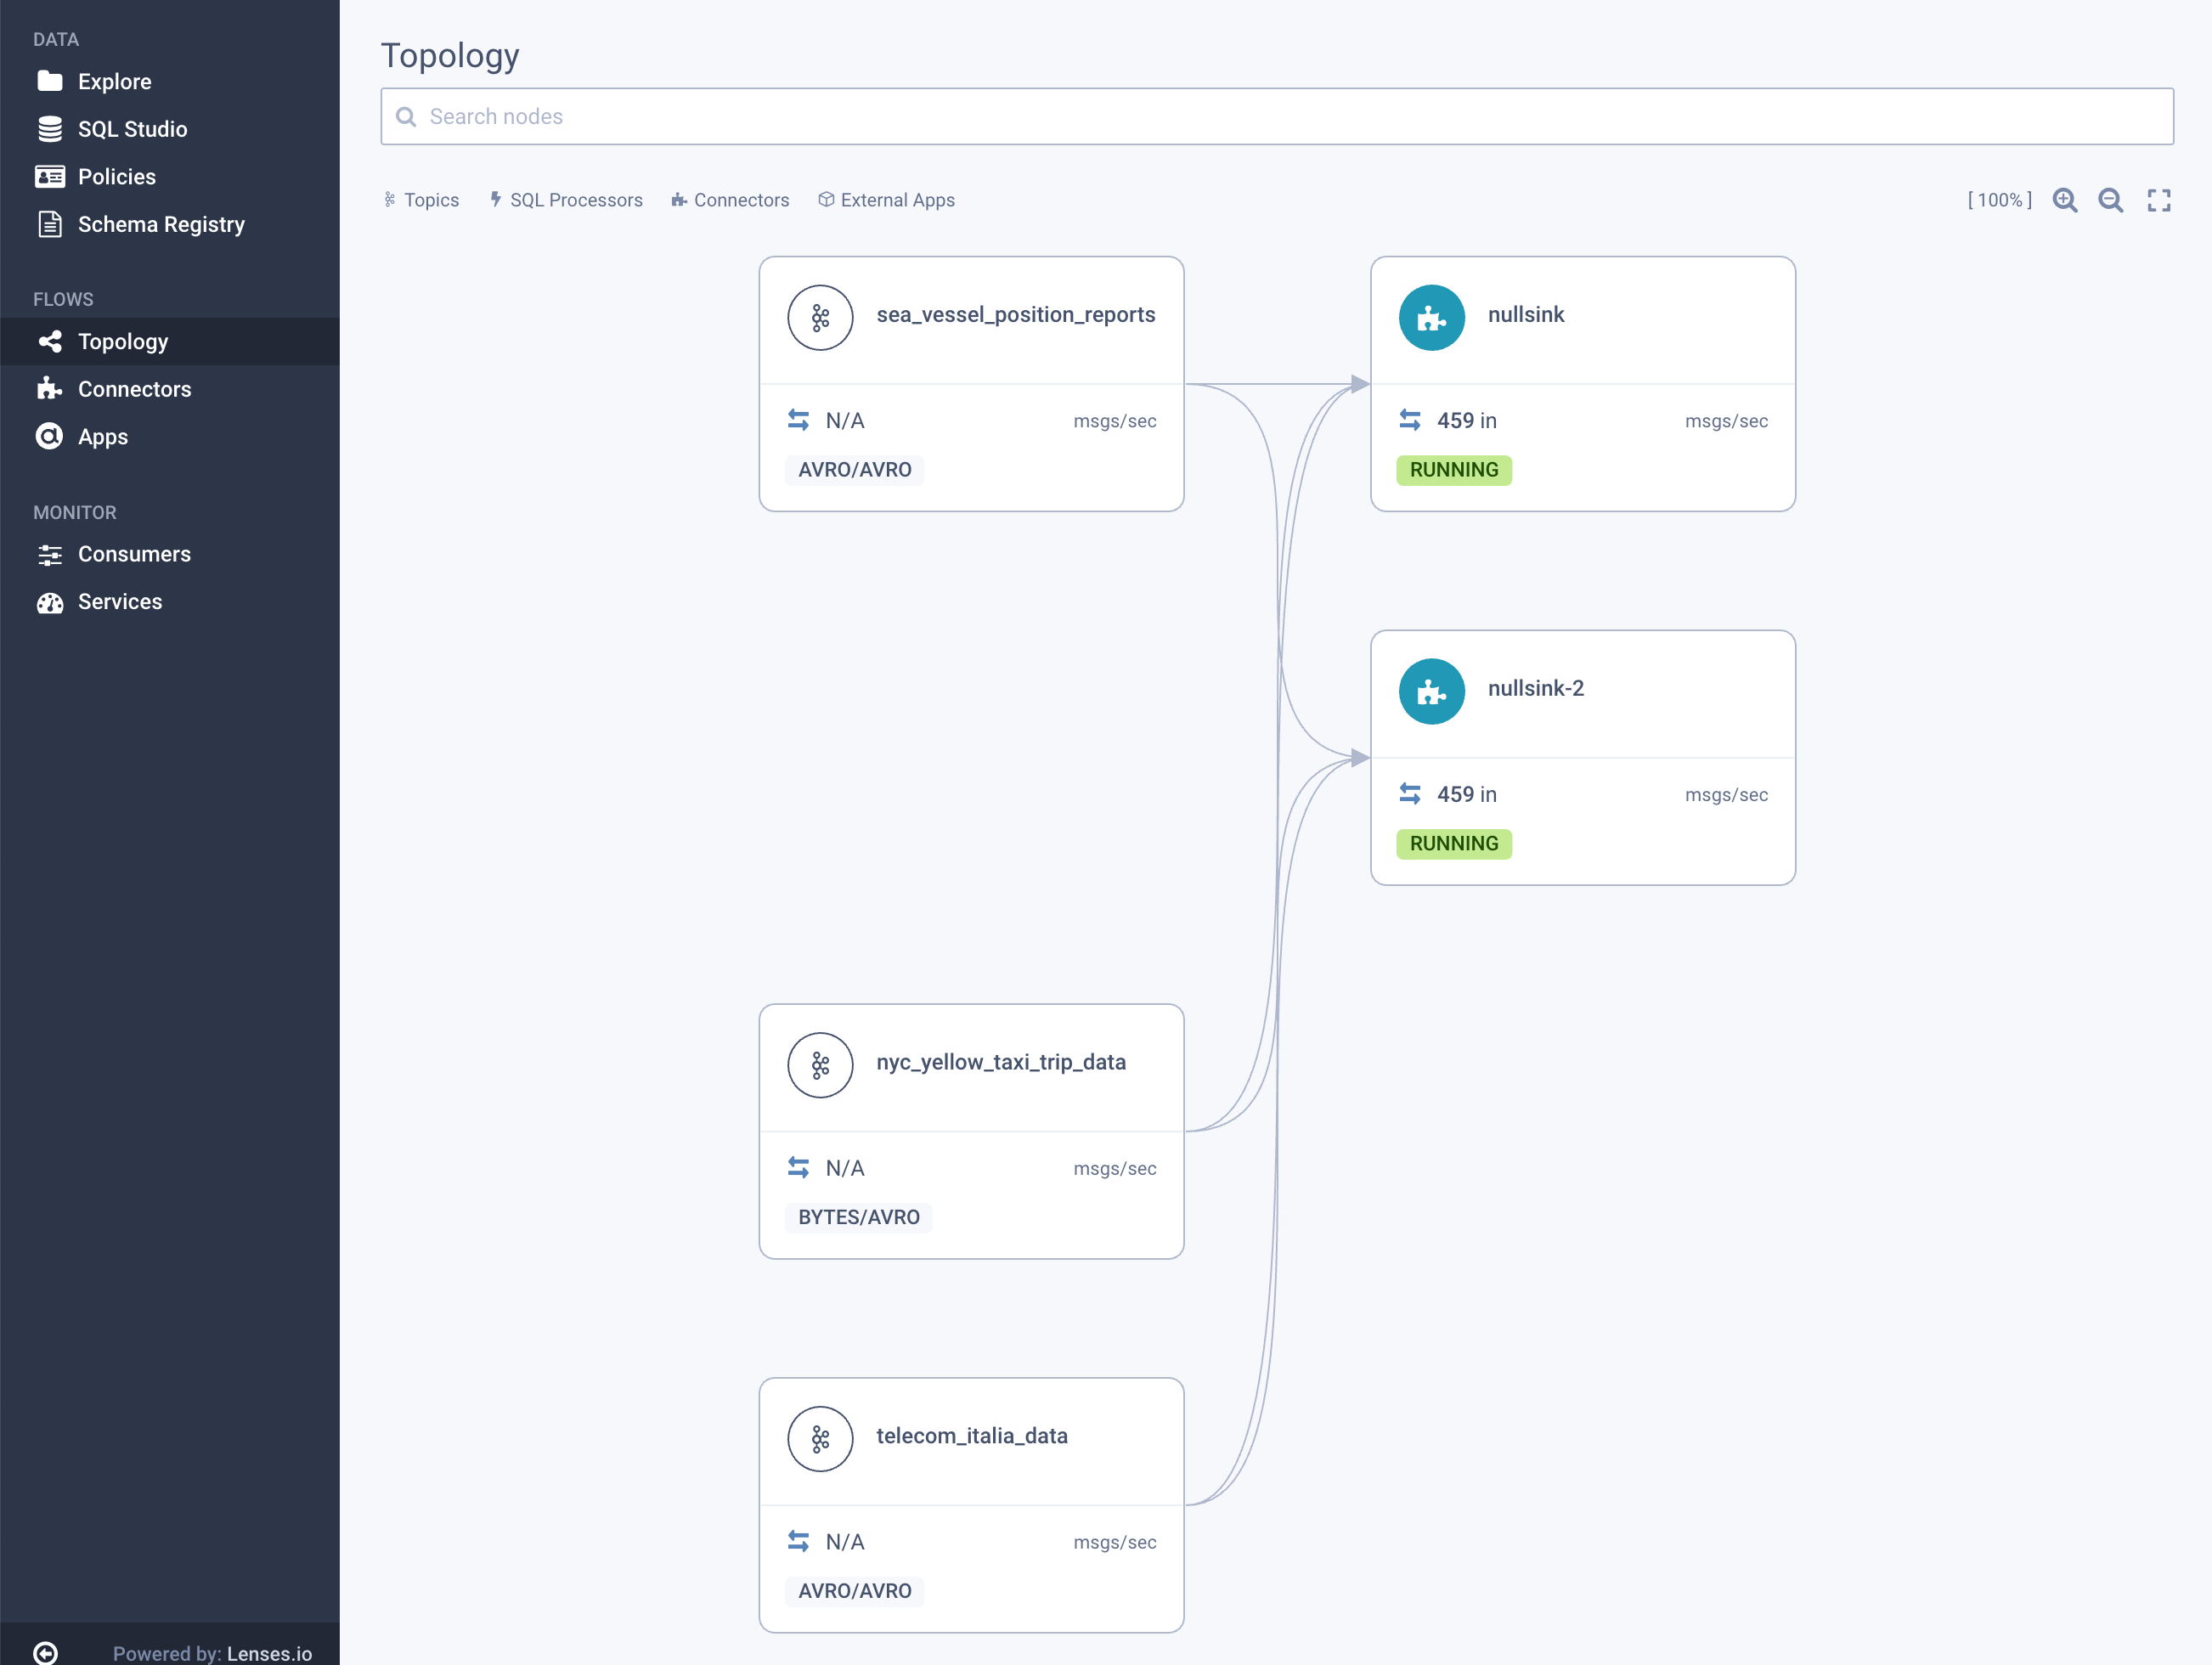Click the nullsink connector puzzle icon
Viewport: 2212px width, 1665px height.
pos(1432,315)
